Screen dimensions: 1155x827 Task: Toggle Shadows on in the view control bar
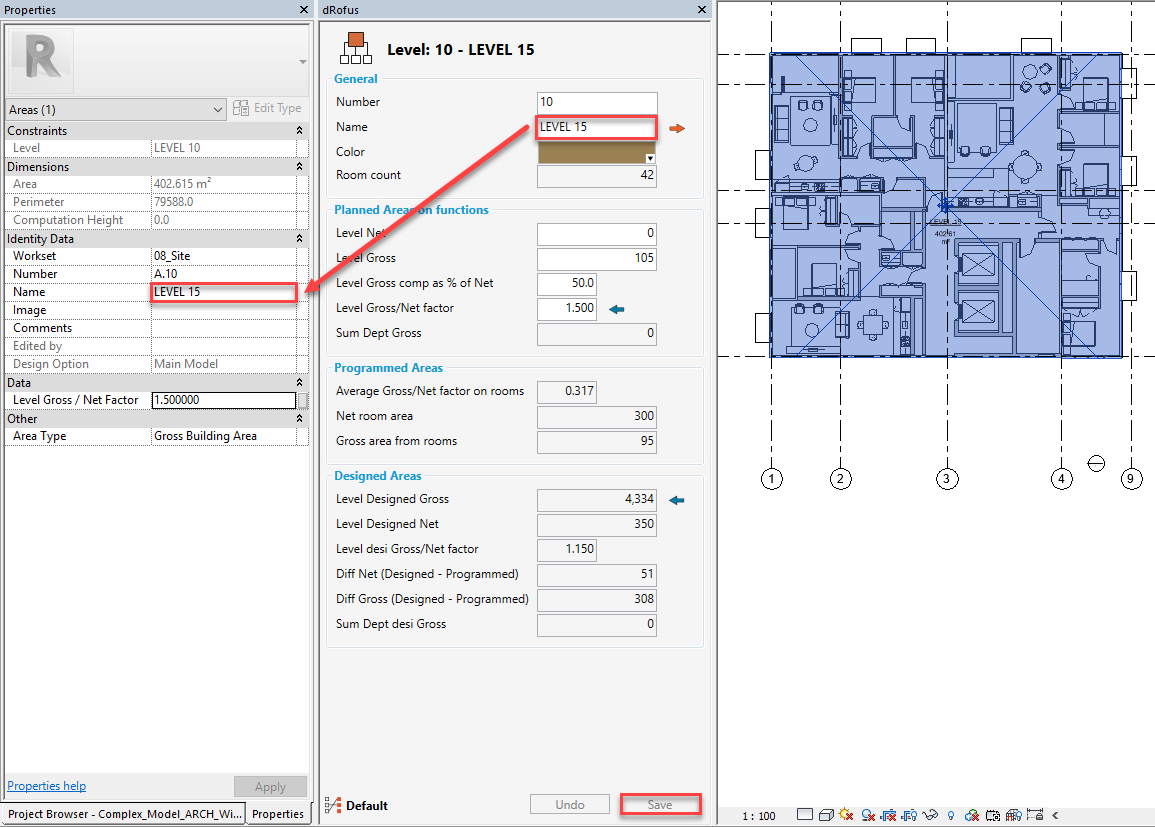pyautogui.click(x=869, y=816)
